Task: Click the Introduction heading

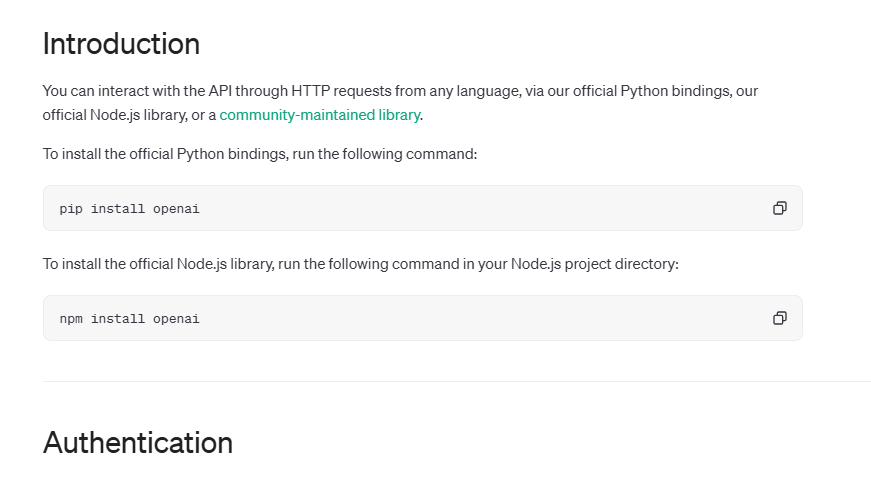Action: [x=121, y=44]
